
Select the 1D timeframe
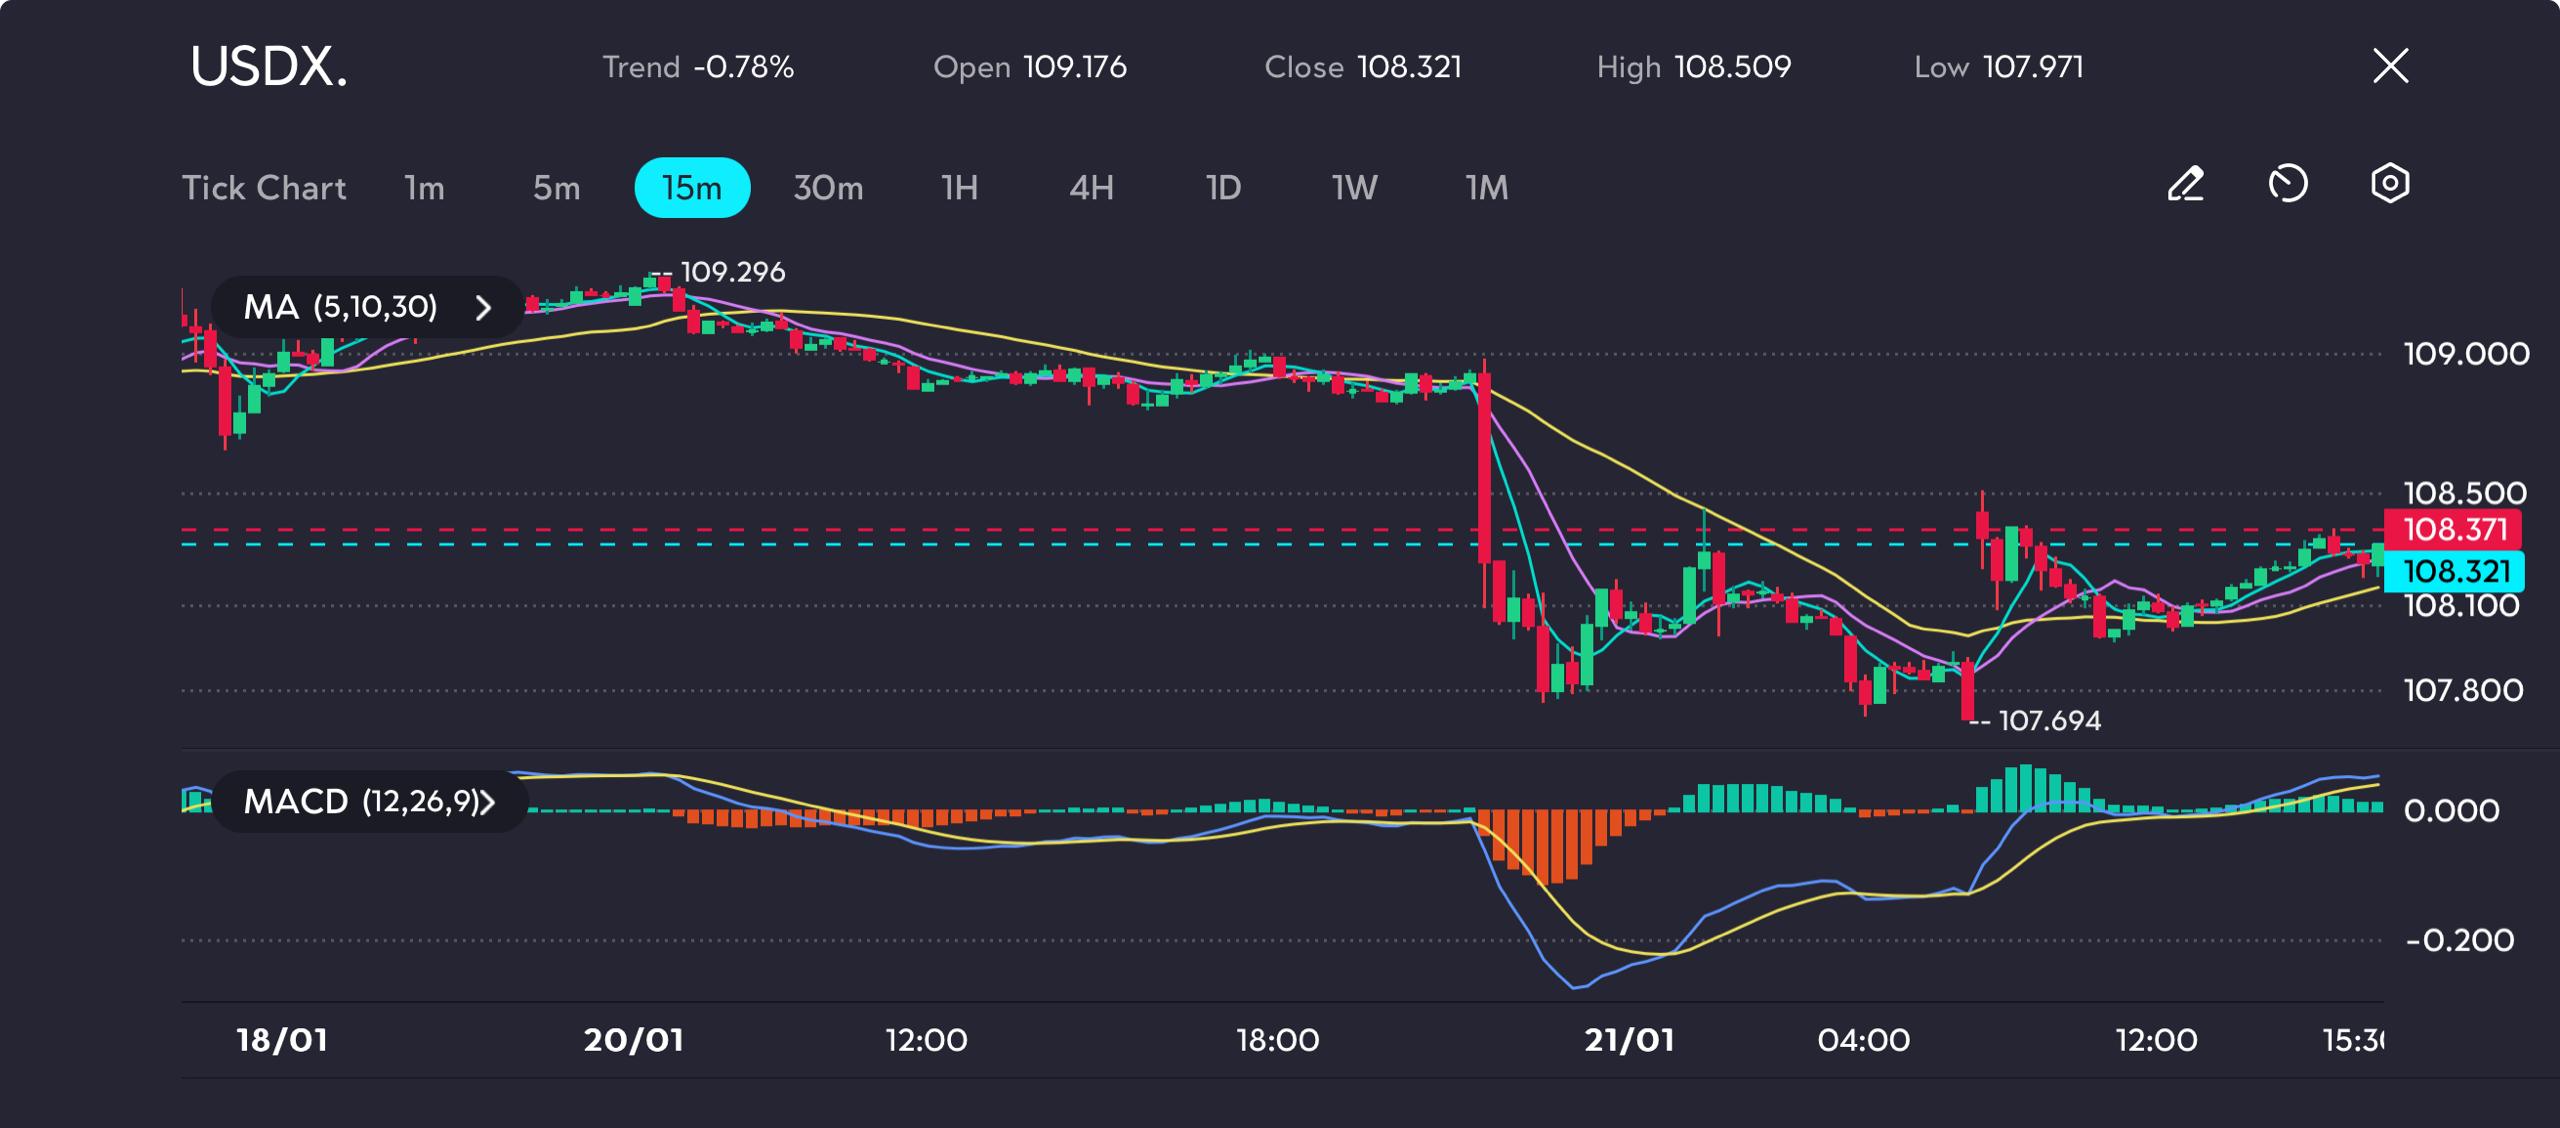[x=1223, y=188]
